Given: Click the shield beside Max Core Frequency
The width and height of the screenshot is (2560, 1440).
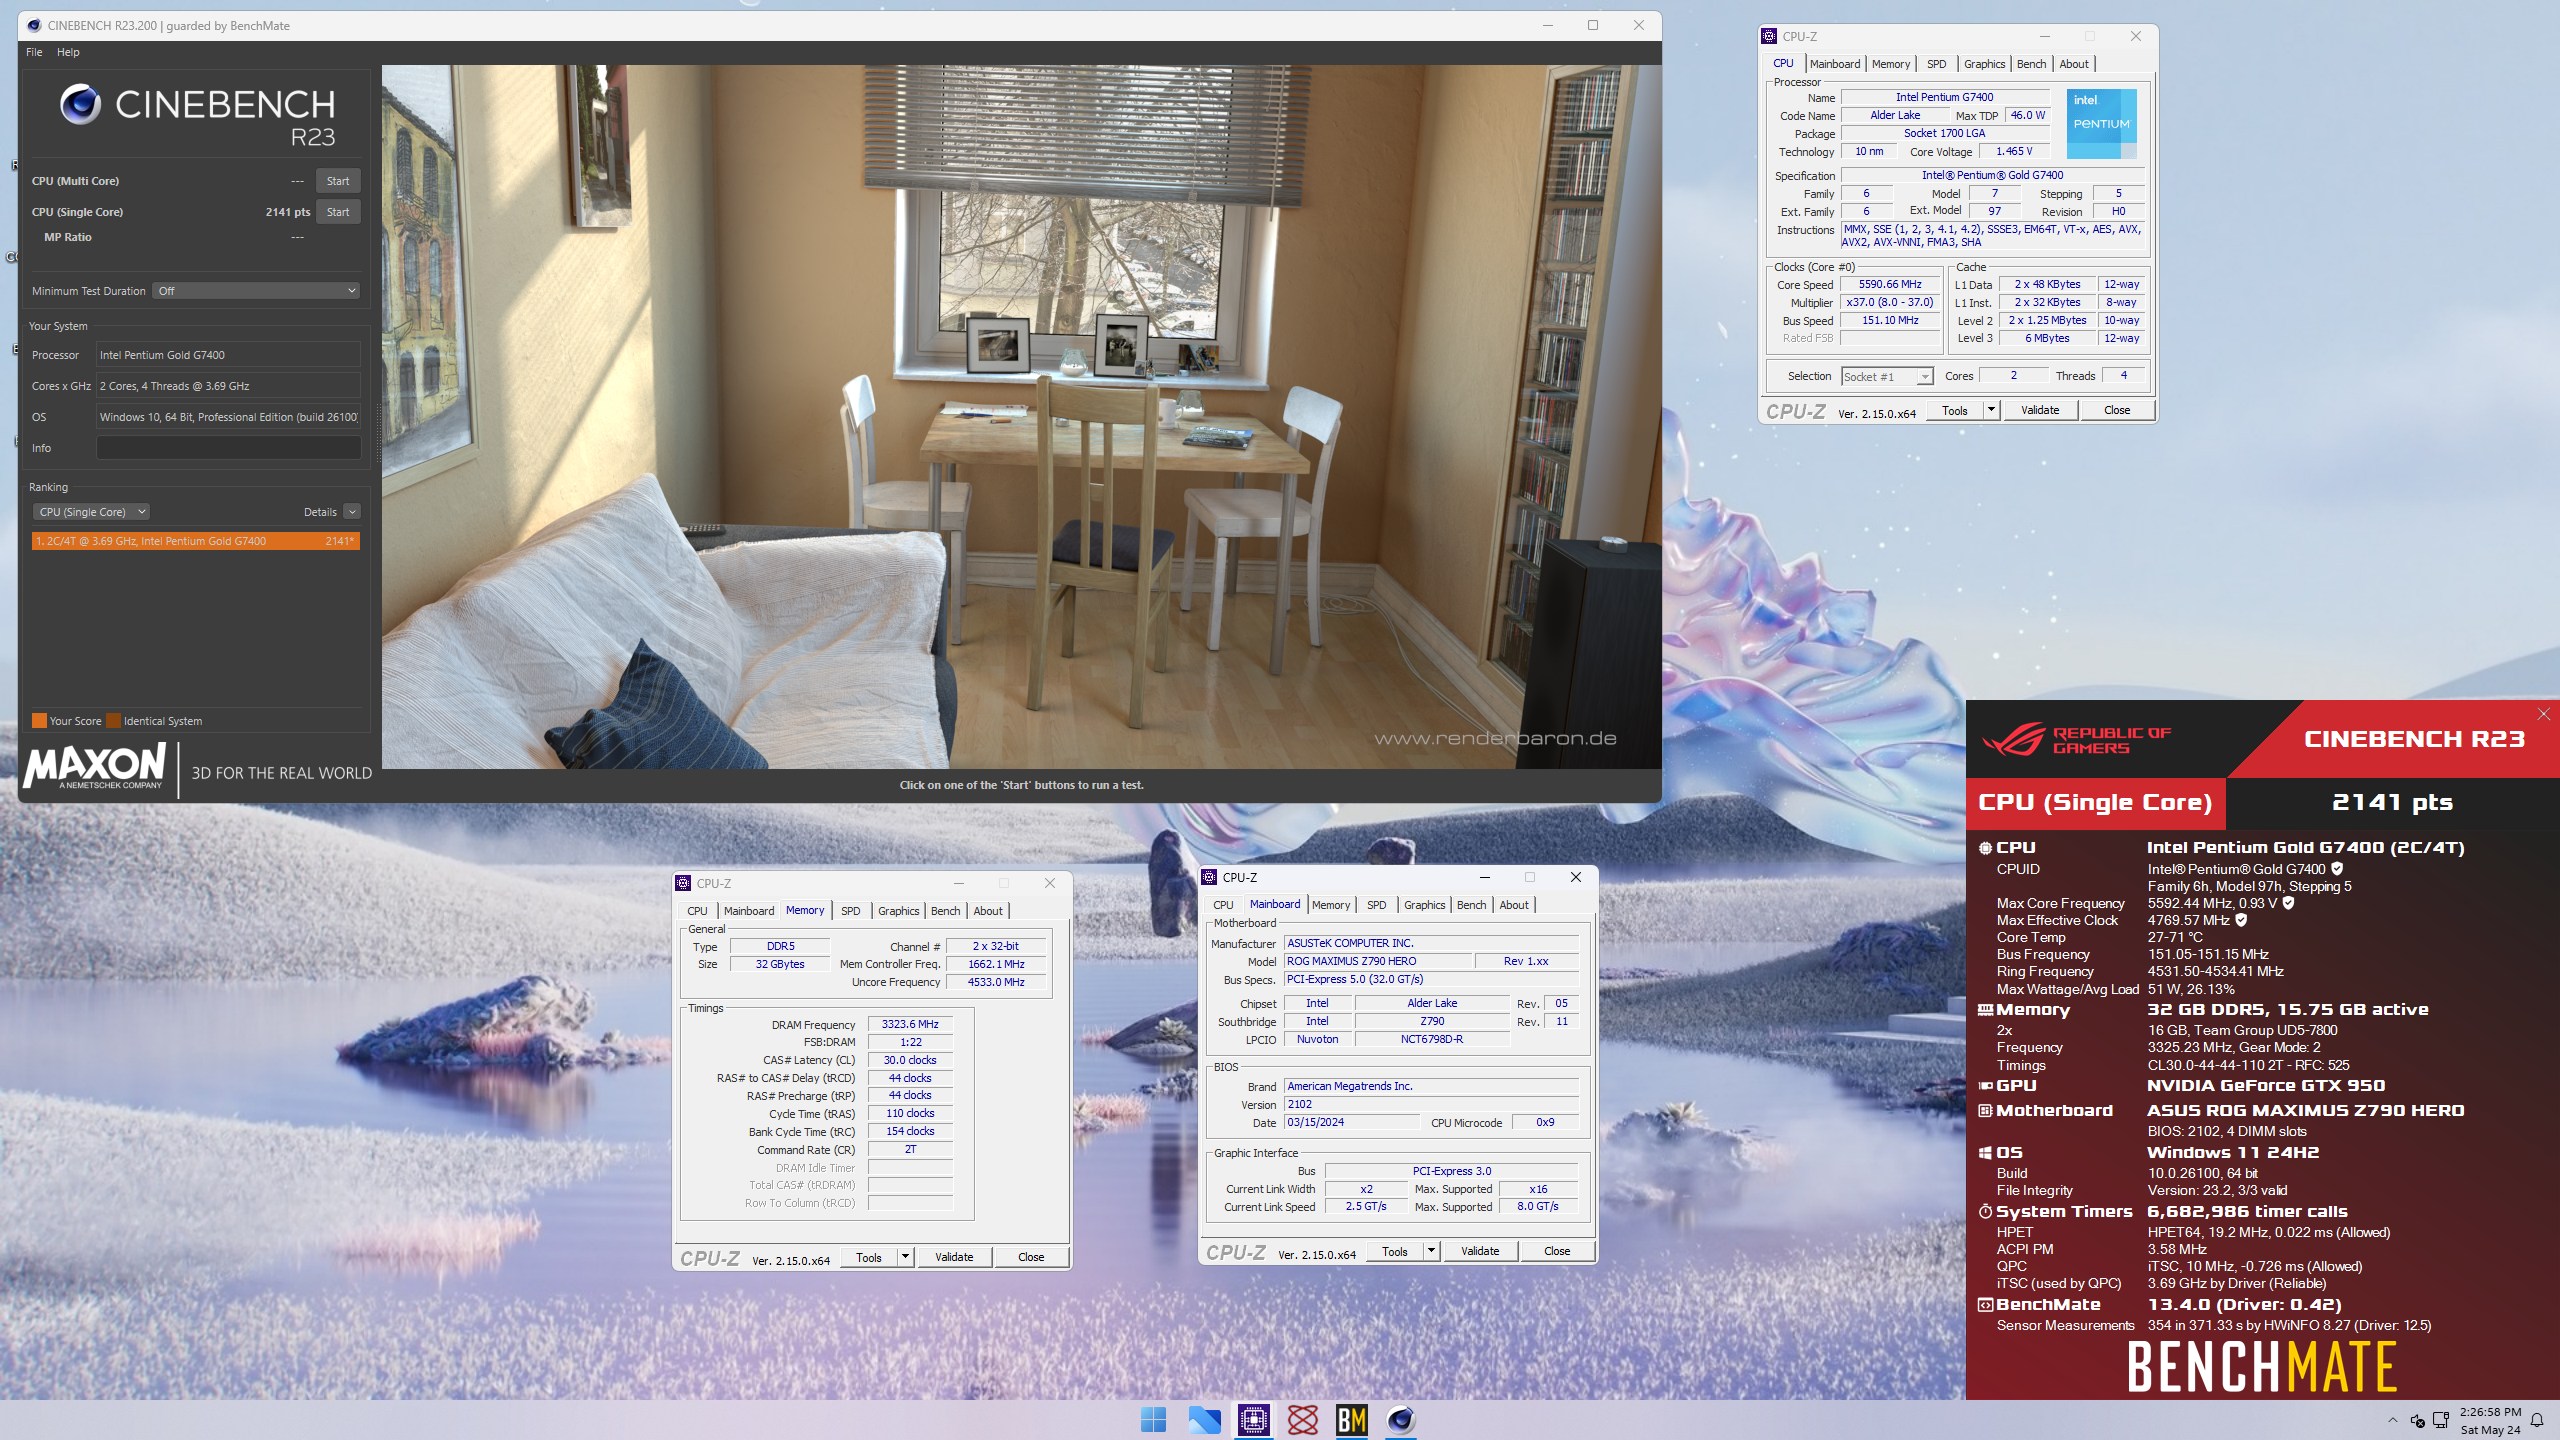Looking at the screenshot, I should tap(2288, 903).
